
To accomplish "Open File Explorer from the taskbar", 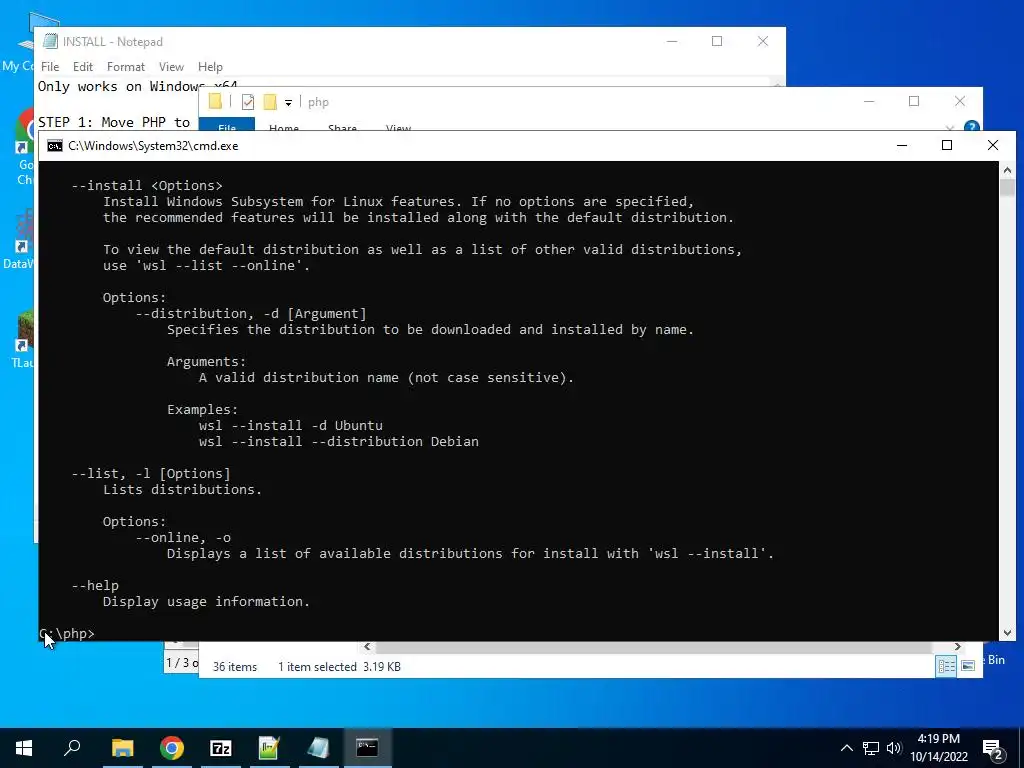I will (x=122, y=748).
